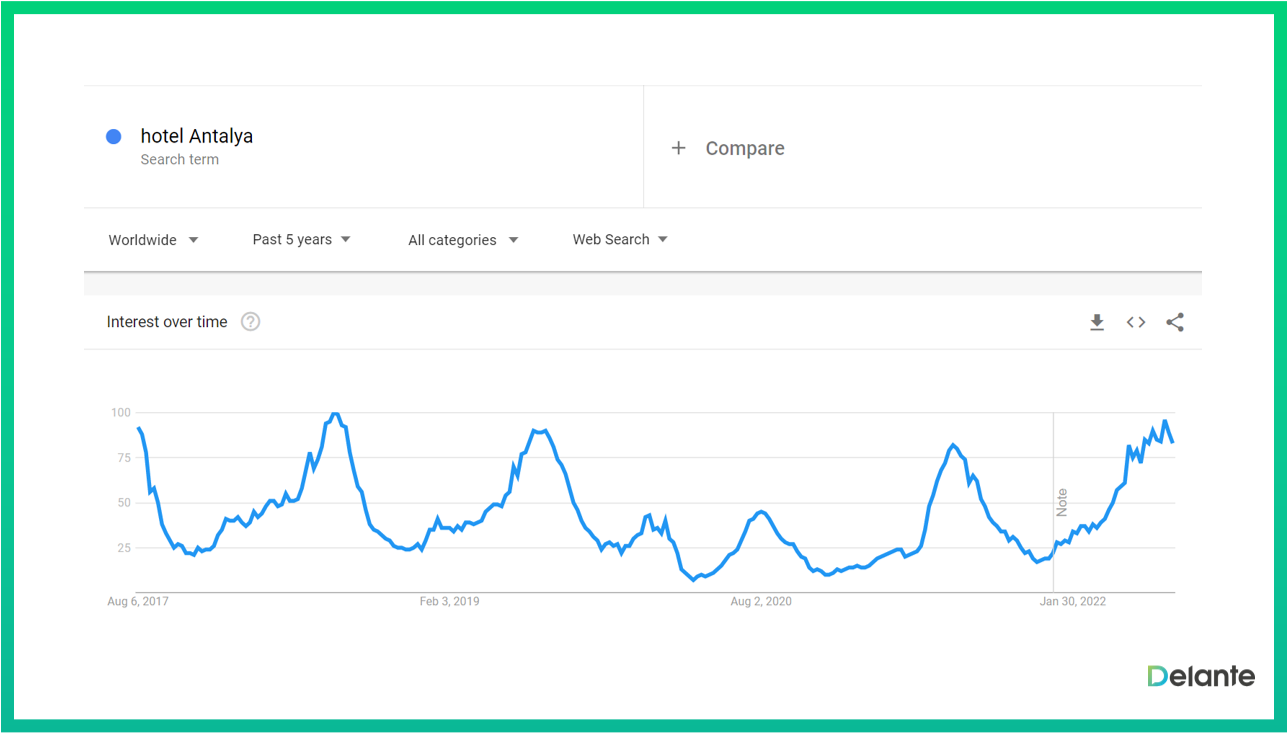Viewport: 1288px width, 735px height.
Task: Open the embed code icon
Action: tap(1136, 322)
